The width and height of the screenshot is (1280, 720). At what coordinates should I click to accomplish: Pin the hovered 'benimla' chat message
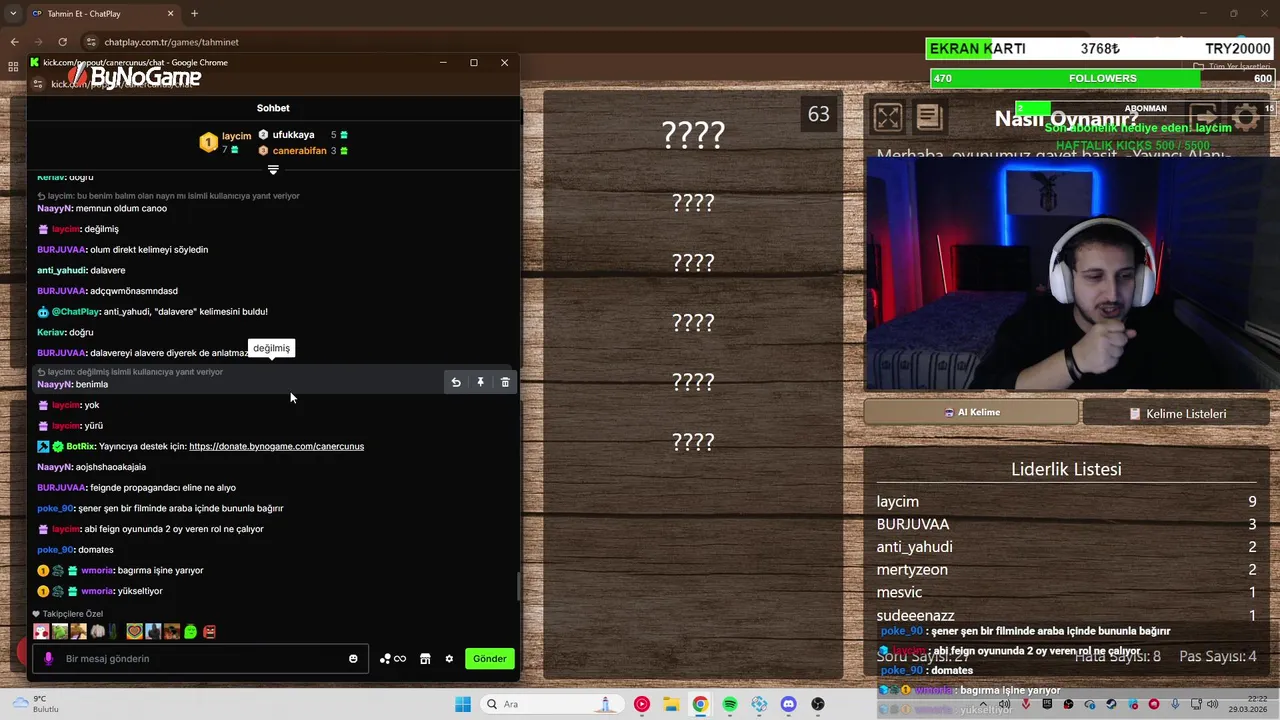[x=480, y=382]
